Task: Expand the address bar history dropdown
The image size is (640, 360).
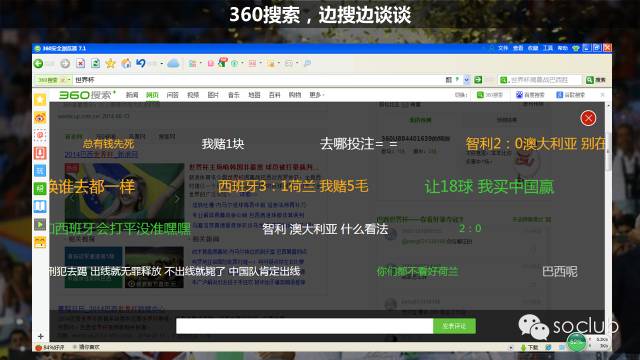Action: coord(467,80)
